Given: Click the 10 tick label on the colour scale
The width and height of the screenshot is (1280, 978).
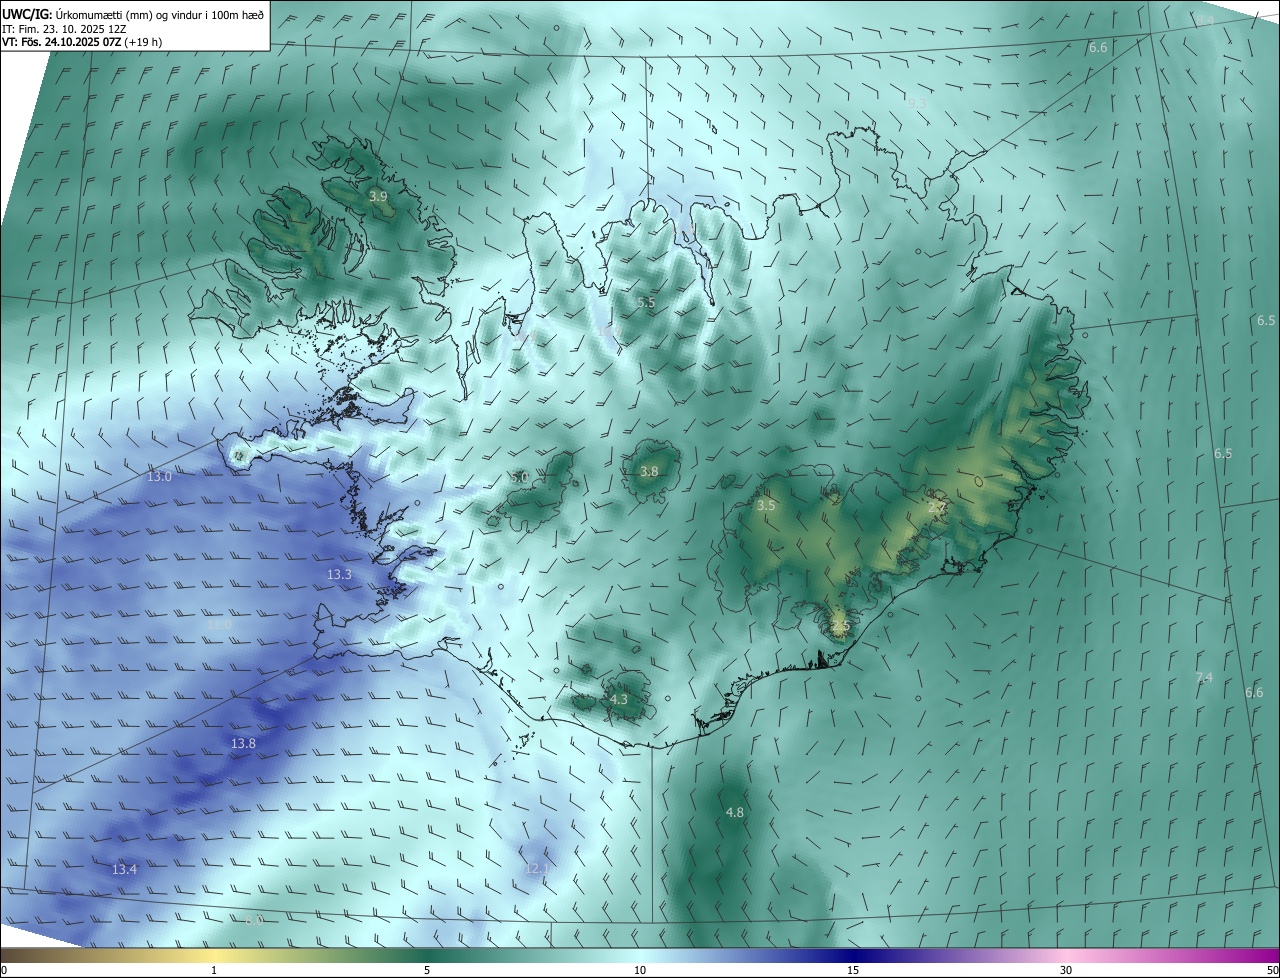Looking at the screenshot, I should point(640,970).
